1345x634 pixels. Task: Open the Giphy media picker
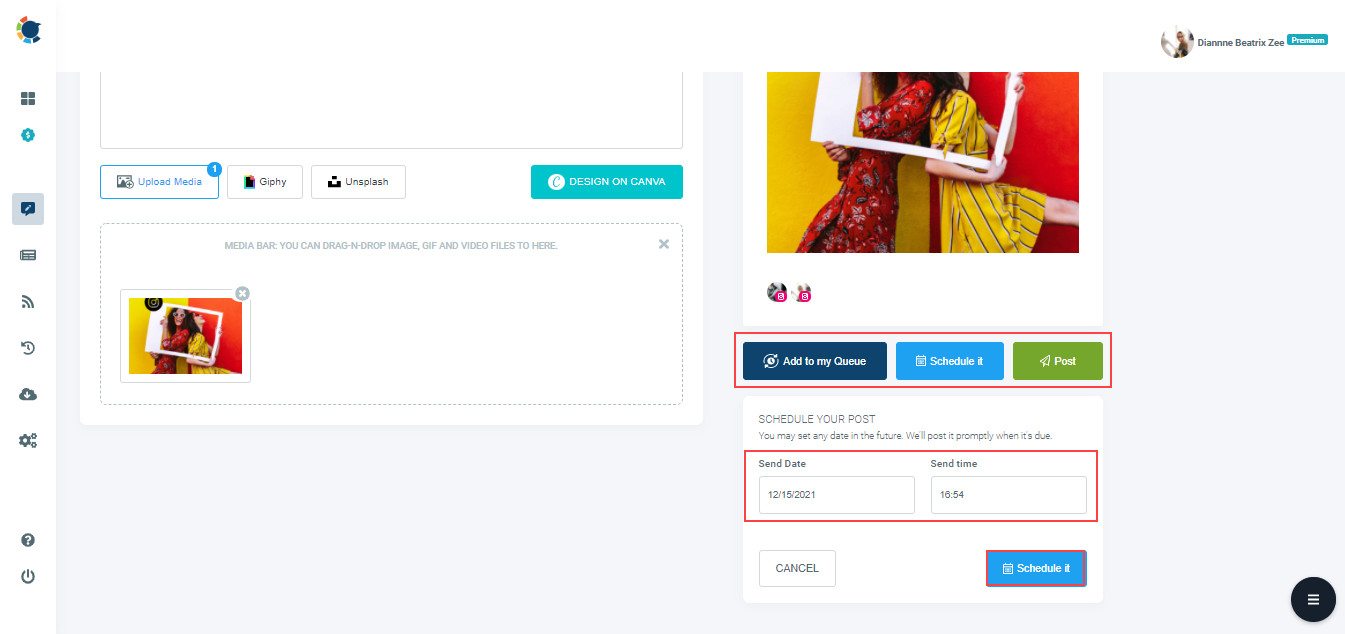[x=265, y=182]
